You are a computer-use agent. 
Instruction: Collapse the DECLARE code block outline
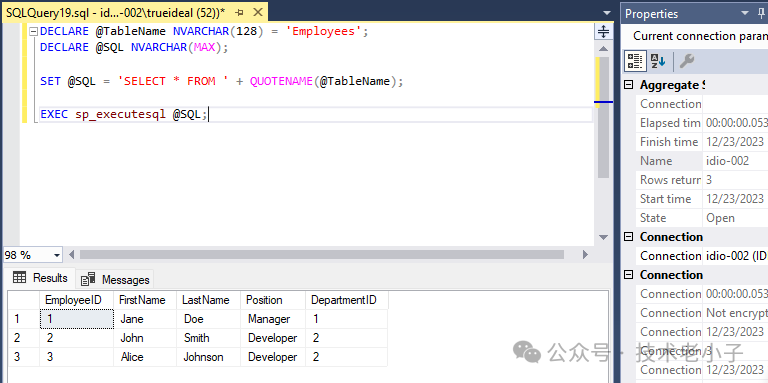[x=33, y=31]
